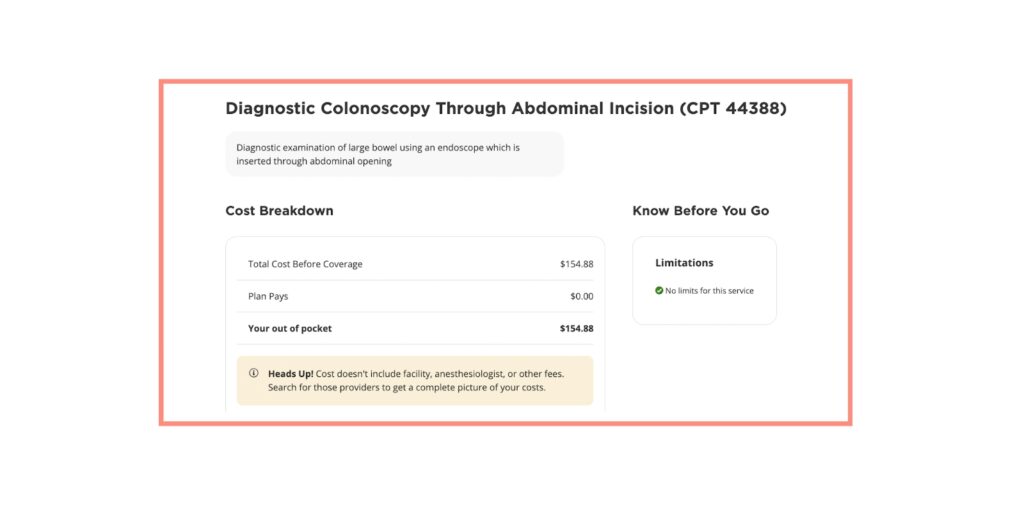Click the $154.88 total cost amount
Screen dimensions: 1024x505
tap(576, 264)
